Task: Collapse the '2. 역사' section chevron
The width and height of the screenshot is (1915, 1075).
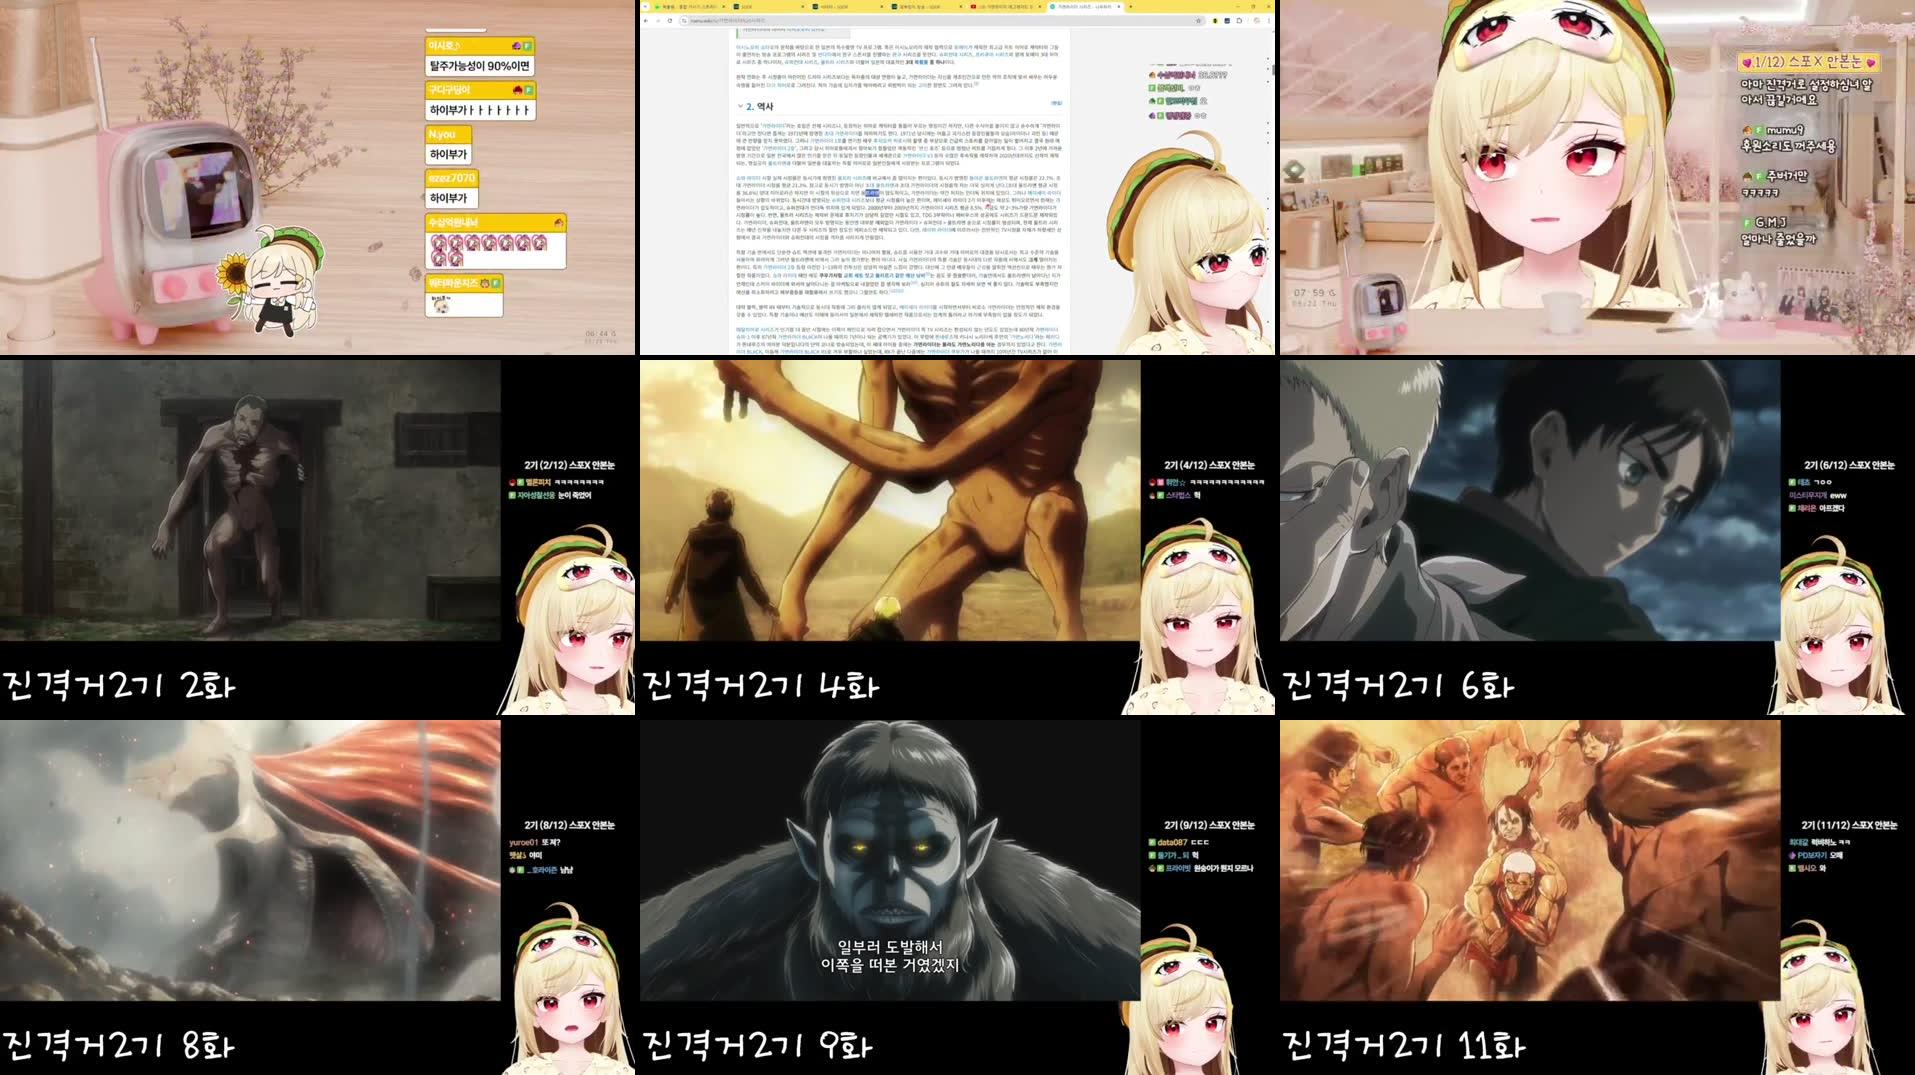Action: click(x=741, y=106)
